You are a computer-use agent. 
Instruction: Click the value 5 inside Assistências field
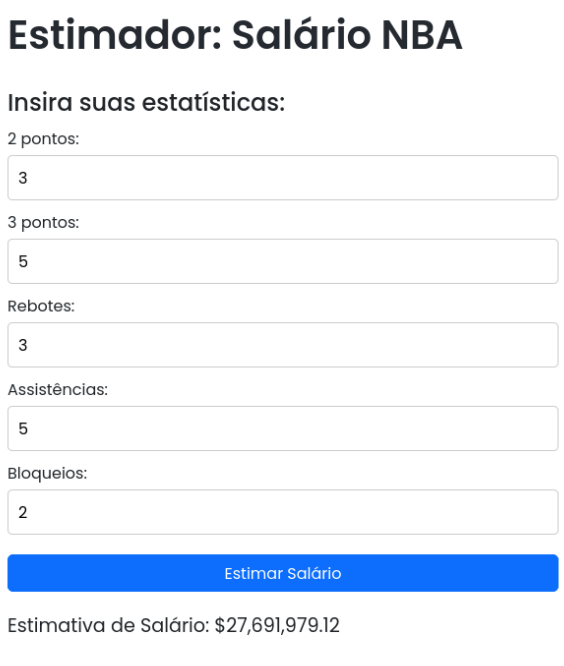coord(23,429)
